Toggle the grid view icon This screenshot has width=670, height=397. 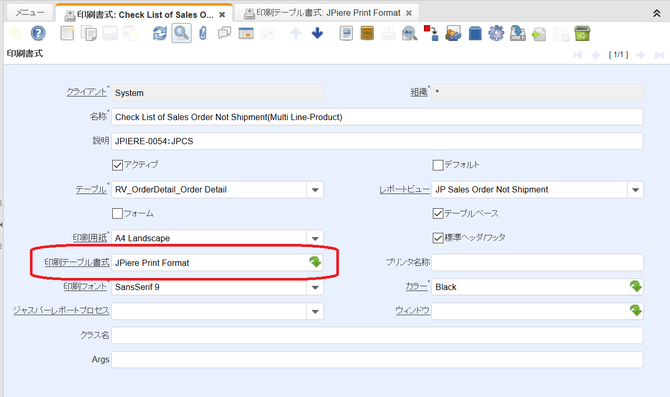[246, 33]
